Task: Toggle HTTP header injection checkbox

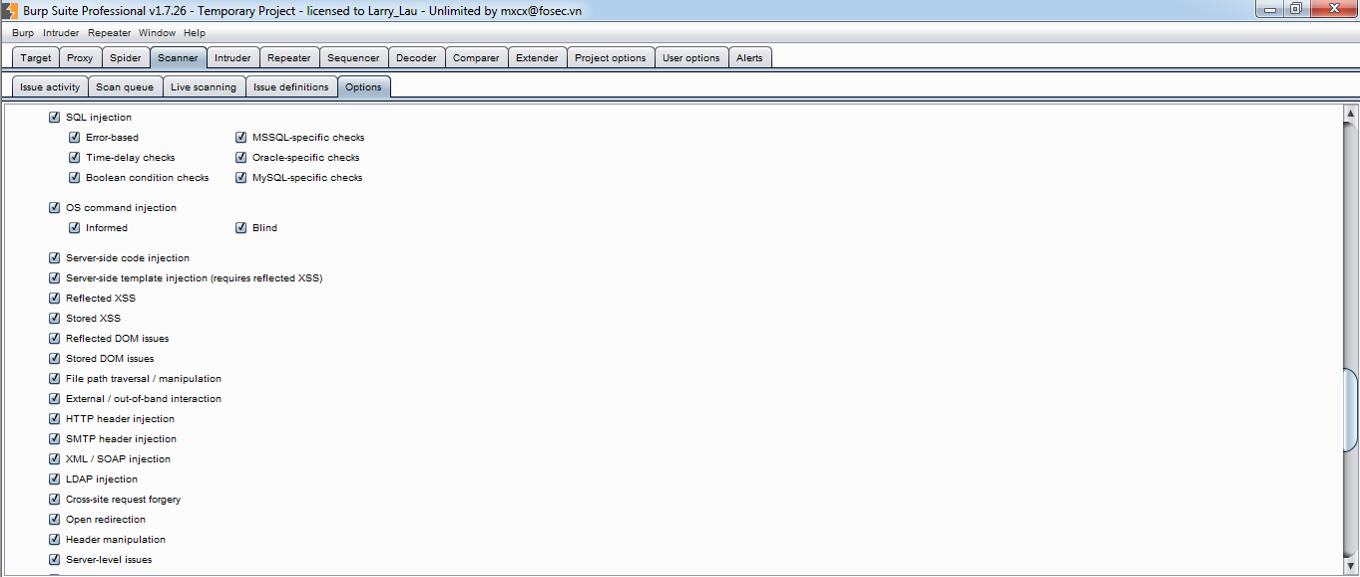Action: pyautogui.click(x=55, y=418)
